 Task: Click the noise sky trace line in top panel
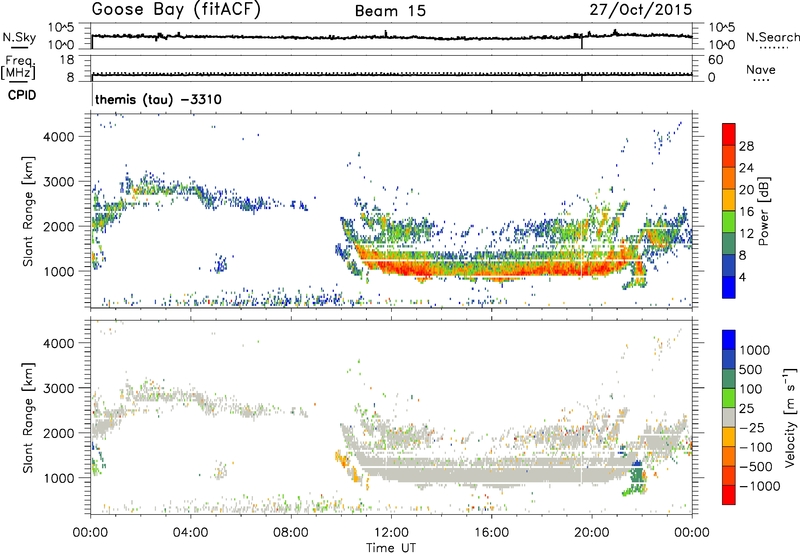click(x=391, y=37)
